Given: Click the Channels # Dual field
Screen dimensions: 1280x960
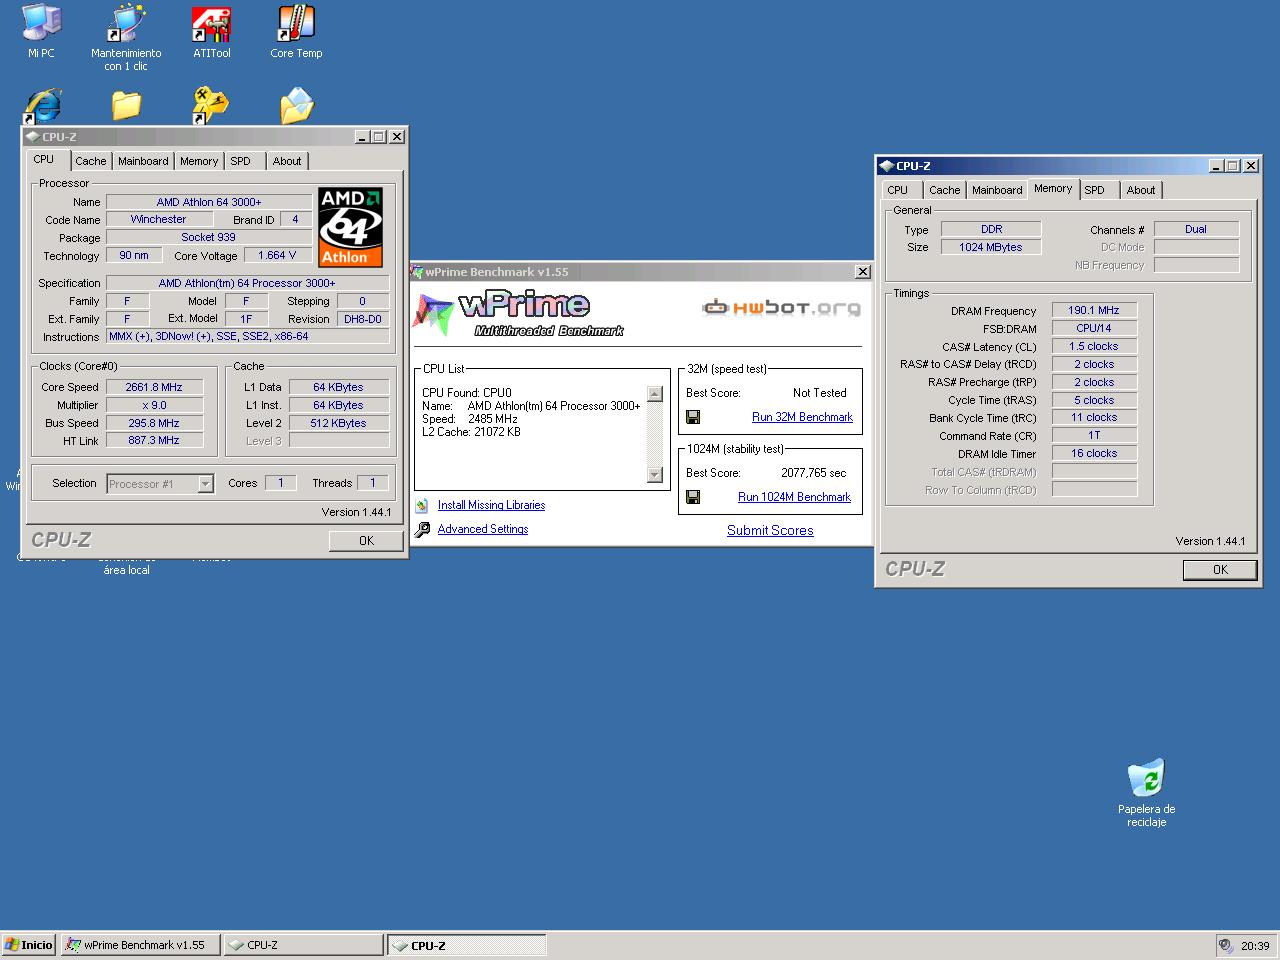Looking at the screenshot, I should click(x=1196, y=229).
